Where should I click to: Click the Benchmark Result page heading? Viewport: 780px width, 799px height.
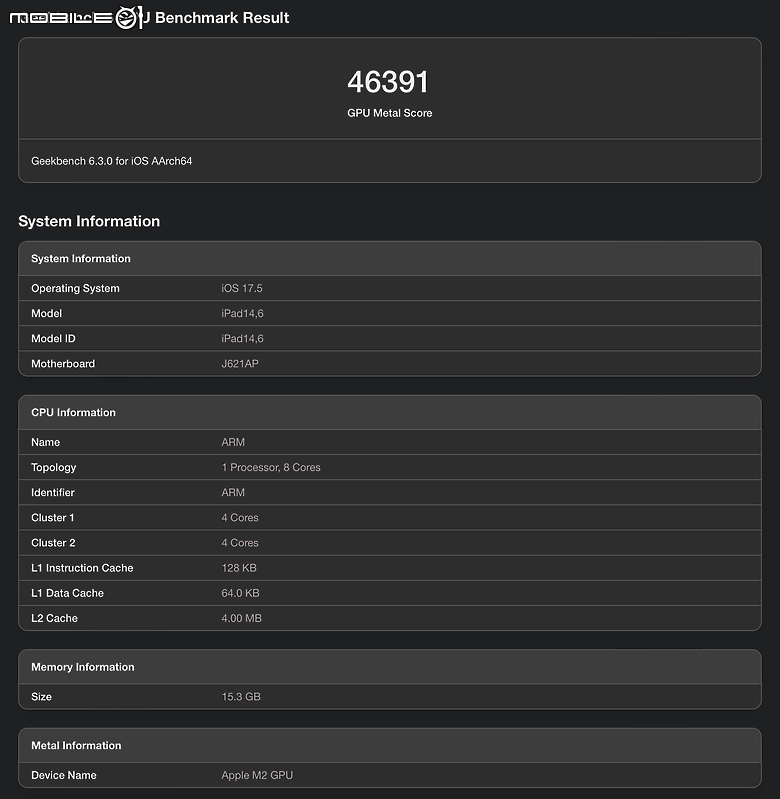pyautogui.click(x=222, y=18)
